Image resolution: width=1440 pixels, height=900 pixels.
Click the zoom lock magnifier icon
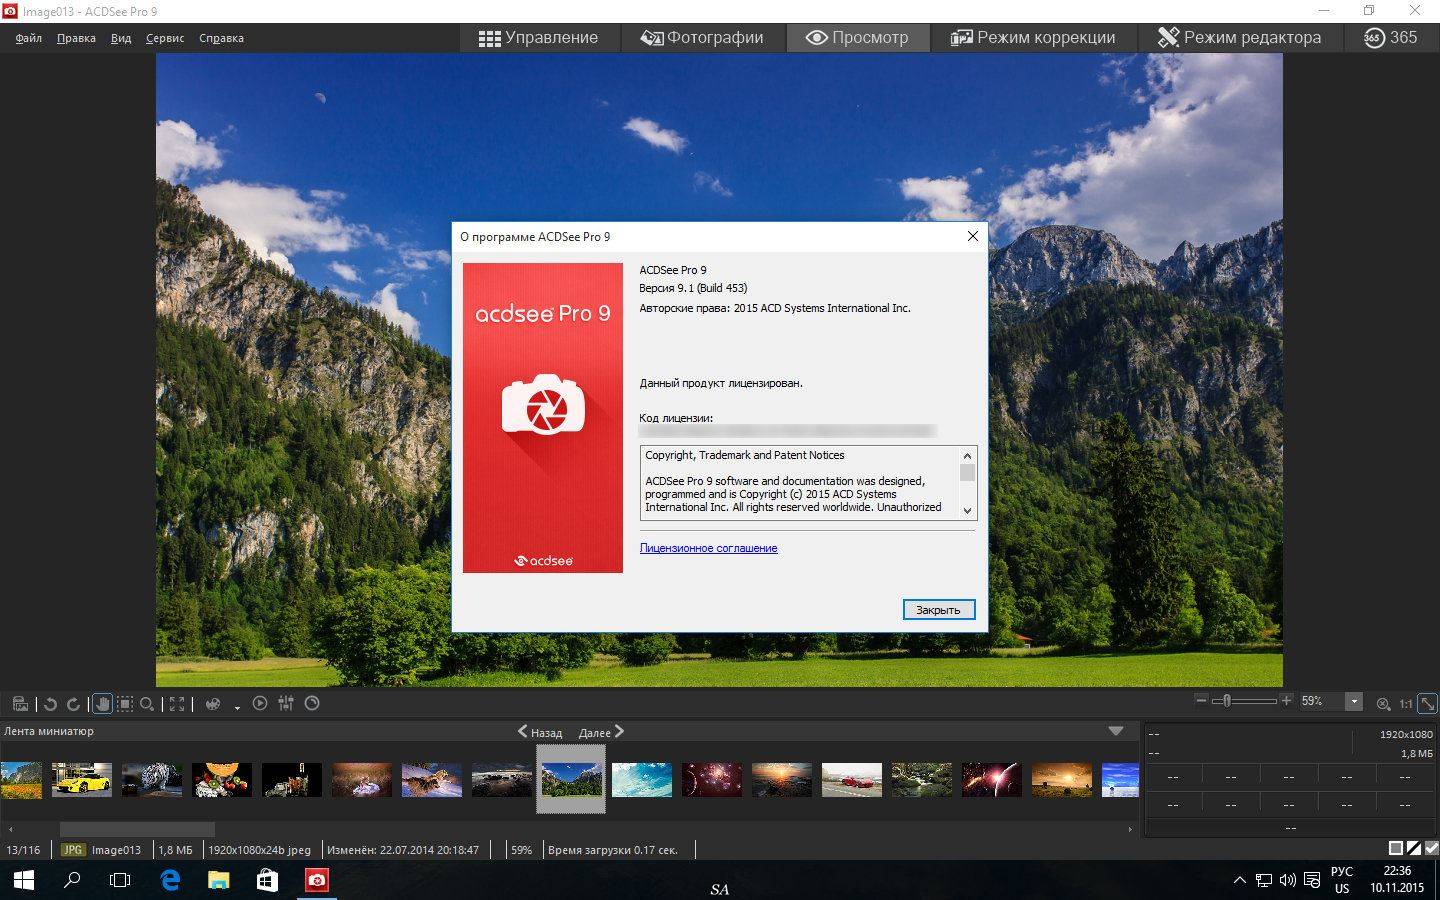point(1383,704)
